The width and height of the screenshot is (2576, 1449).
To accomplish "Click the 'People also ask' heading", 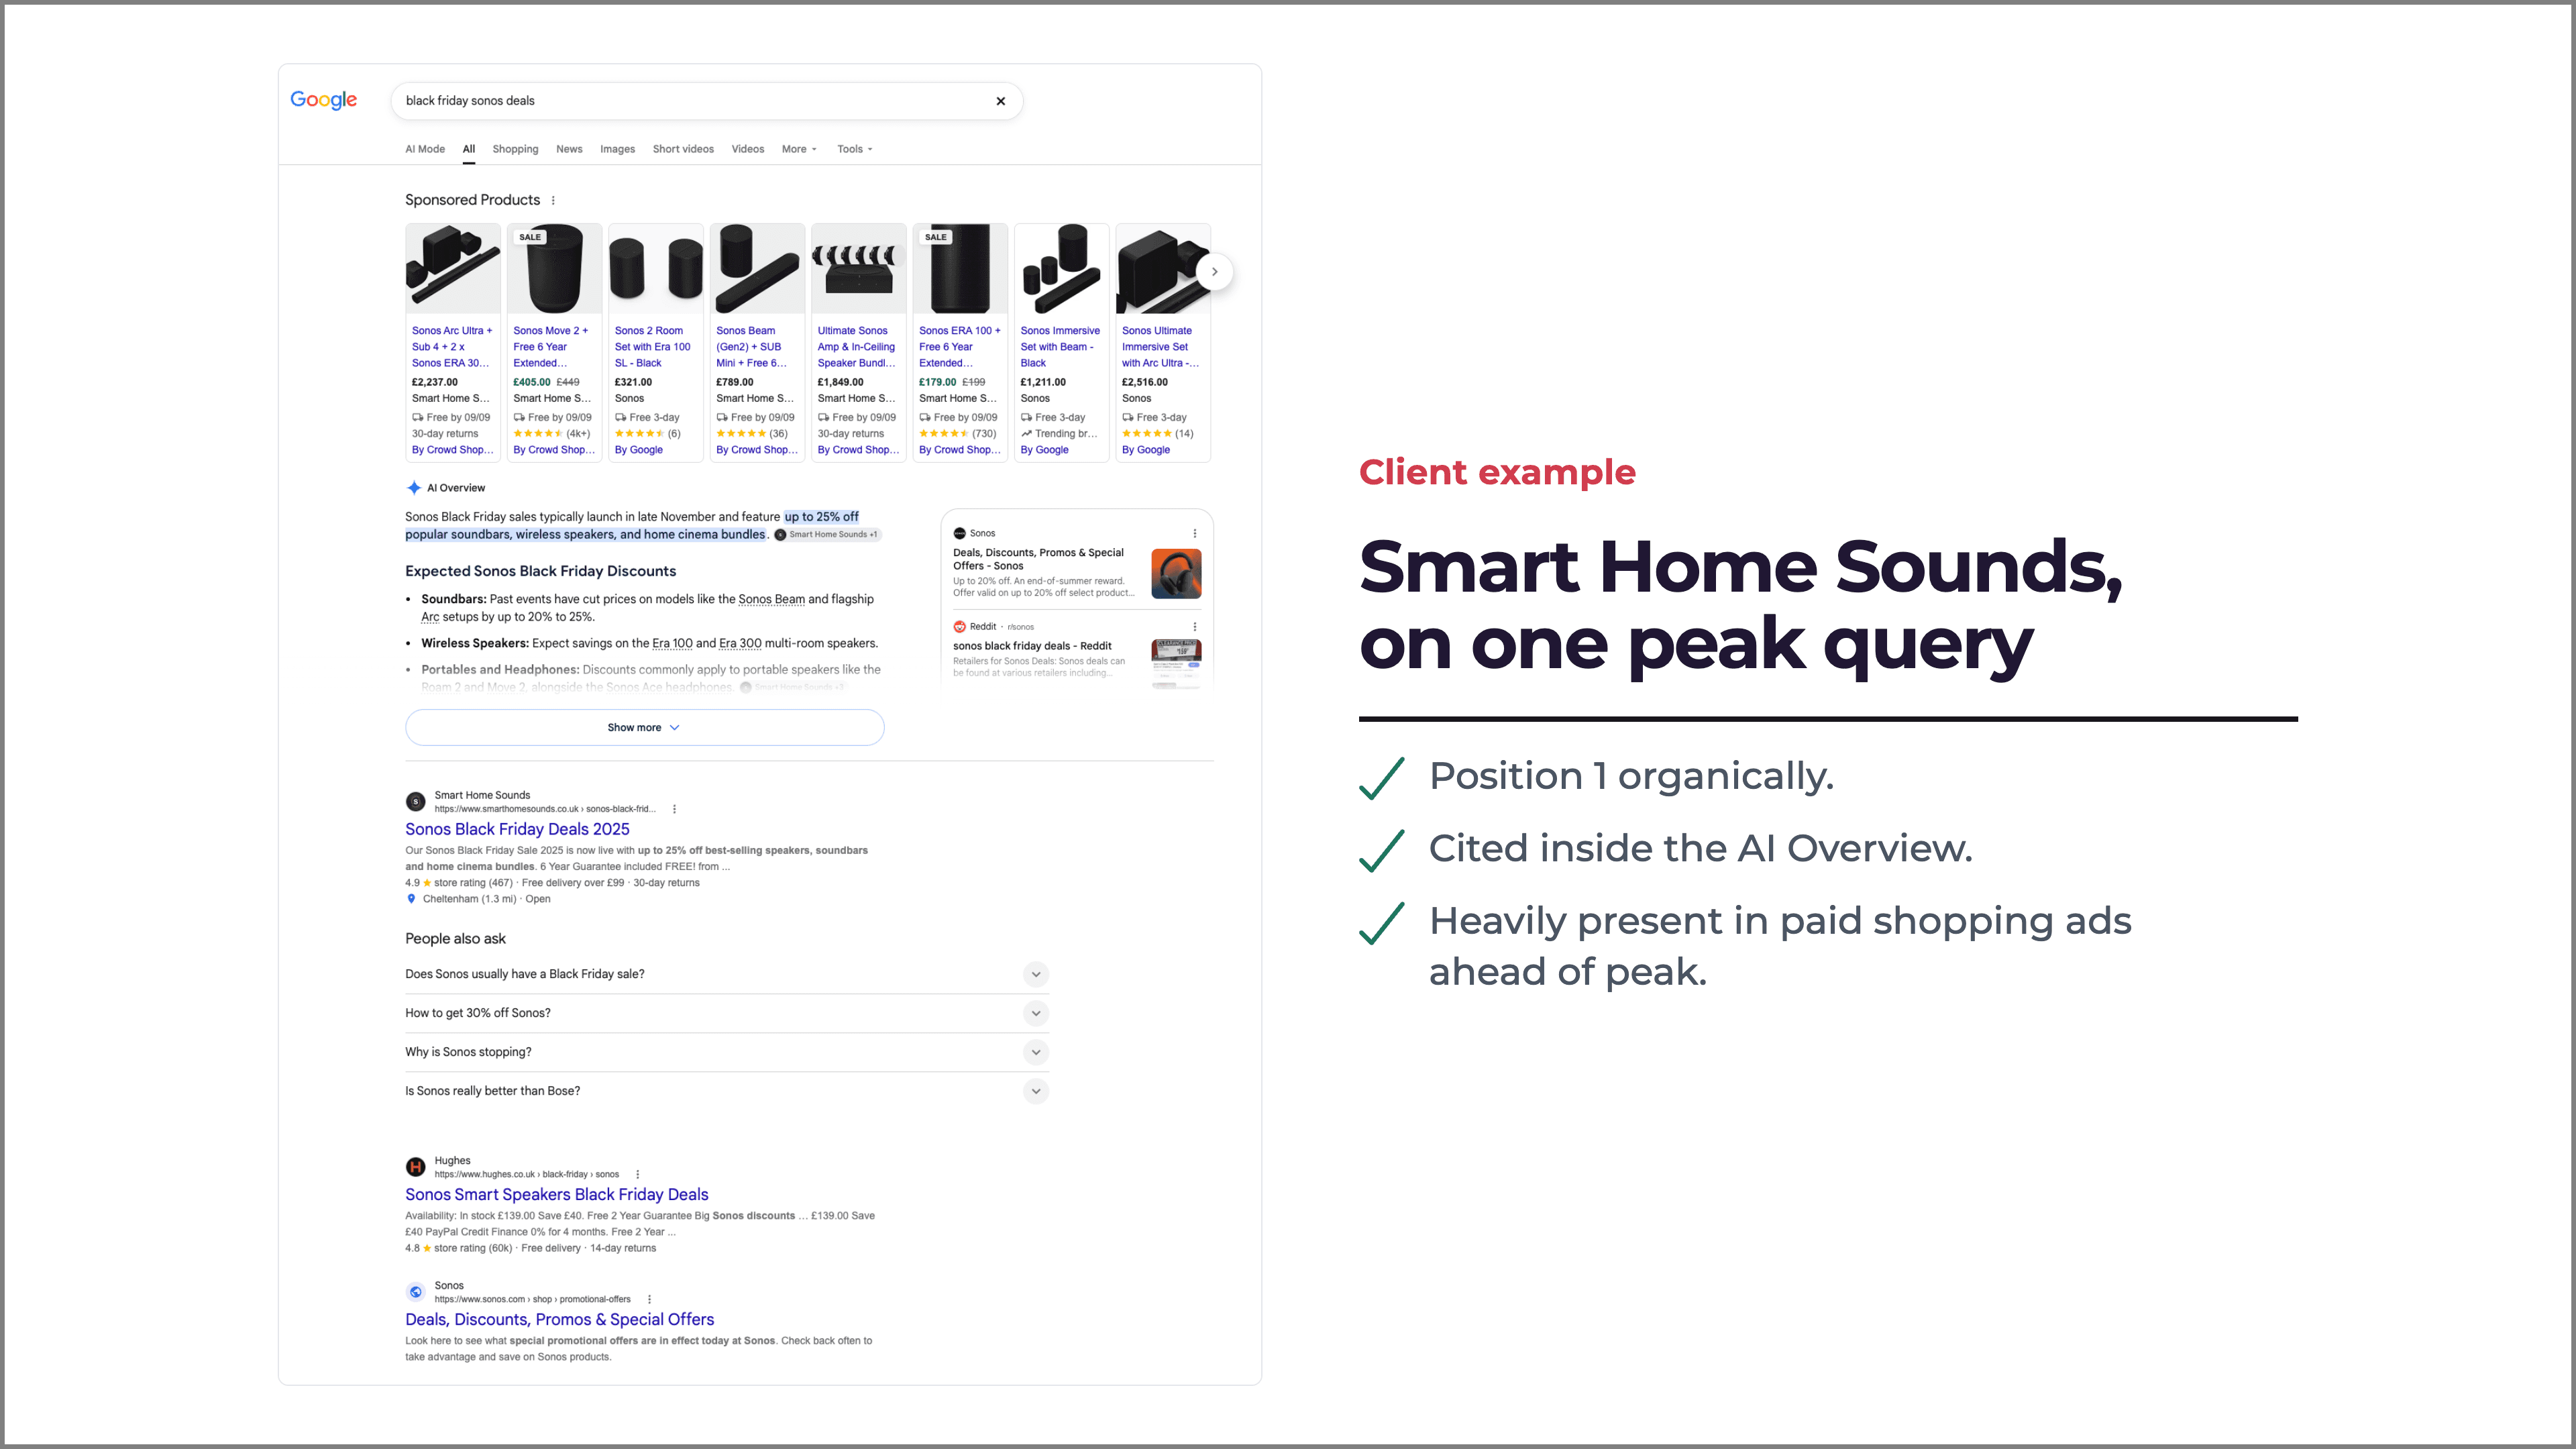I will (x=455, y=938).
